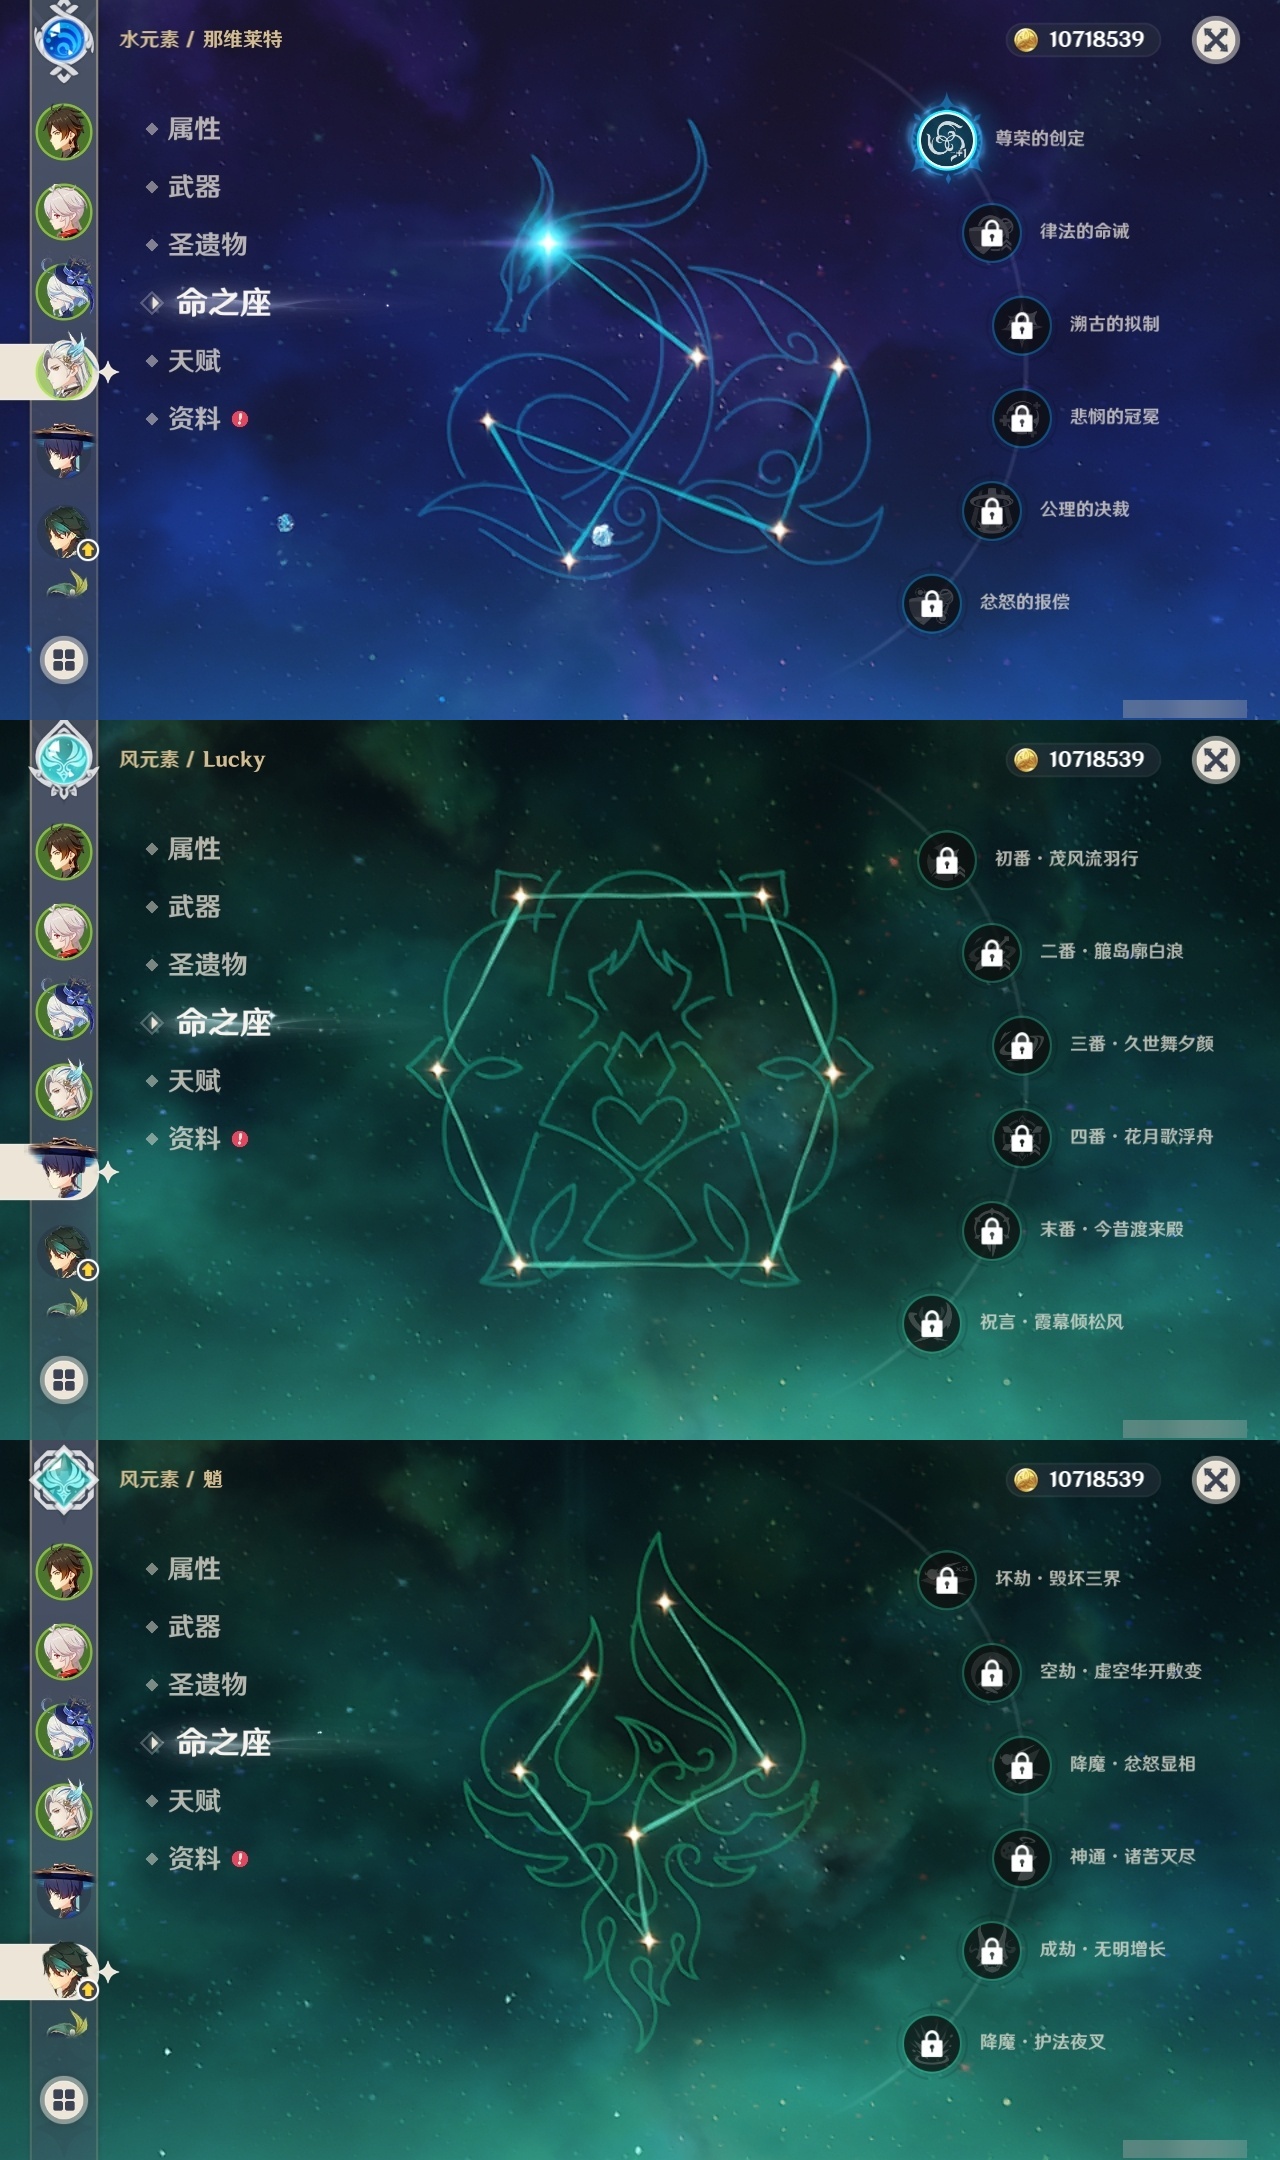
Task: Click the 神通·诸苦灭尽 locked constellation
Action: tap(1021, 1857)
